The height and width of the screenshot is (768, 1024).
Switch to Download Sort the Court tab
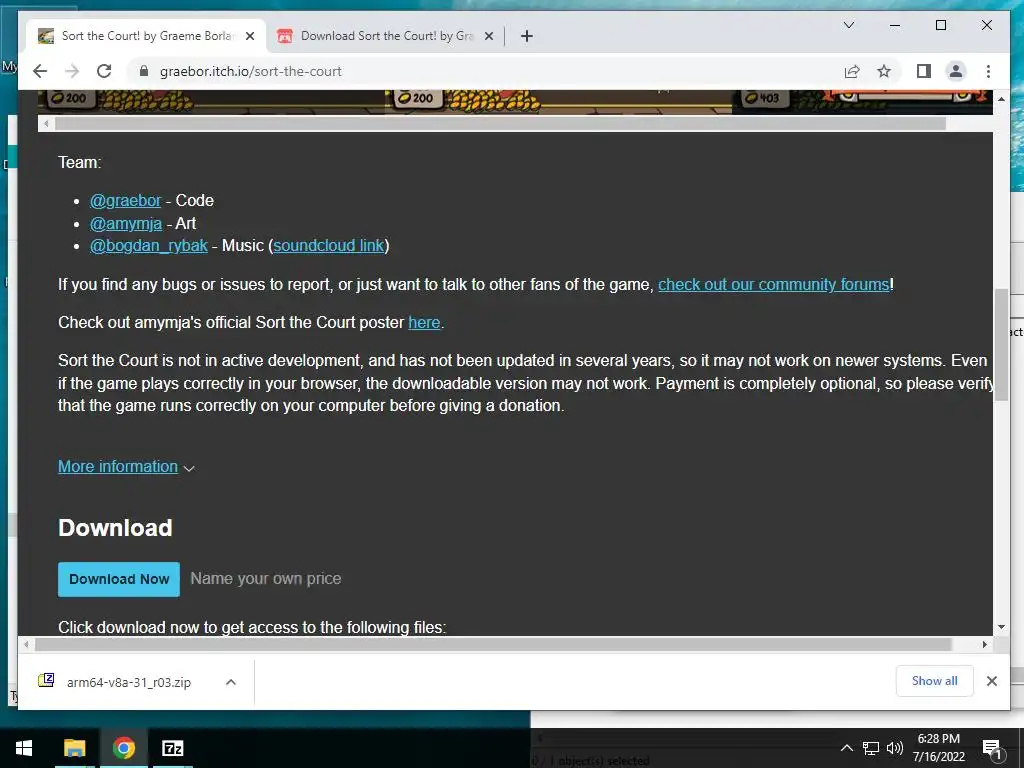(x=385, y=36)
